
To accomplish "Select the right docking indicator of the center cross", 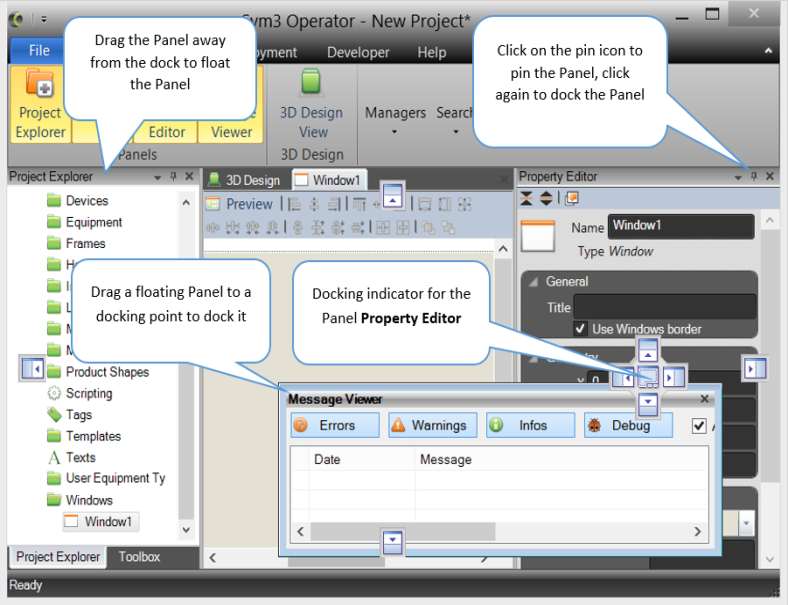I will click(673, 377).
